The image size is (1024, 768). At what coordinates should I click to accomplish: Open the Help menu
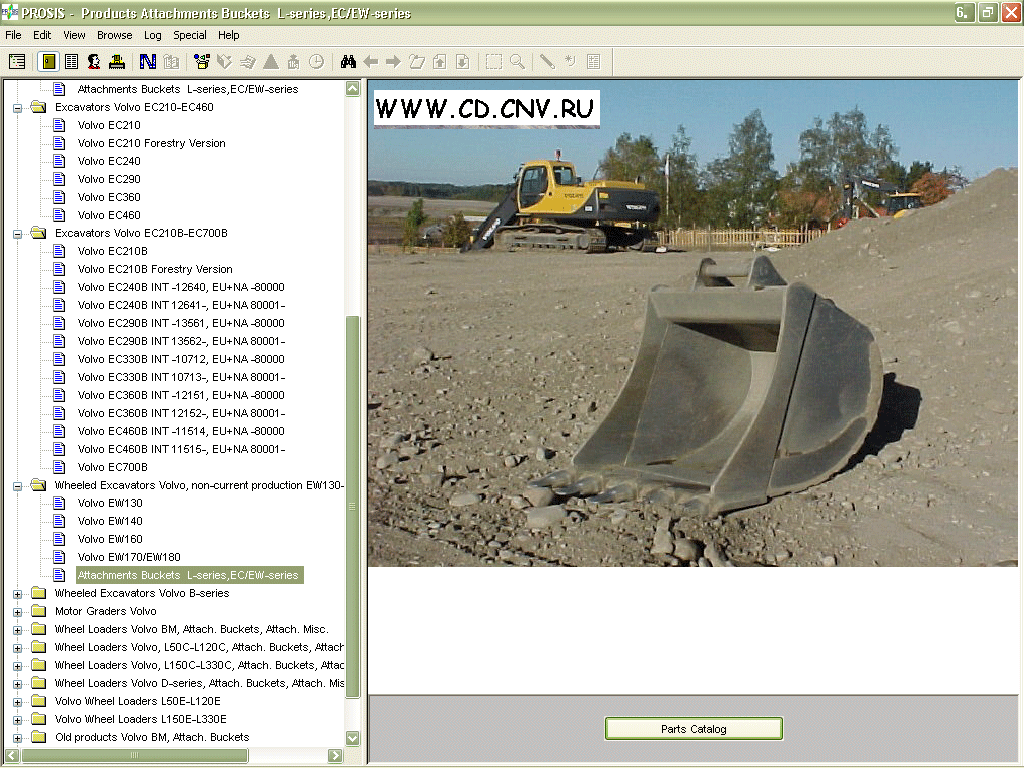(x=229, y=35)
